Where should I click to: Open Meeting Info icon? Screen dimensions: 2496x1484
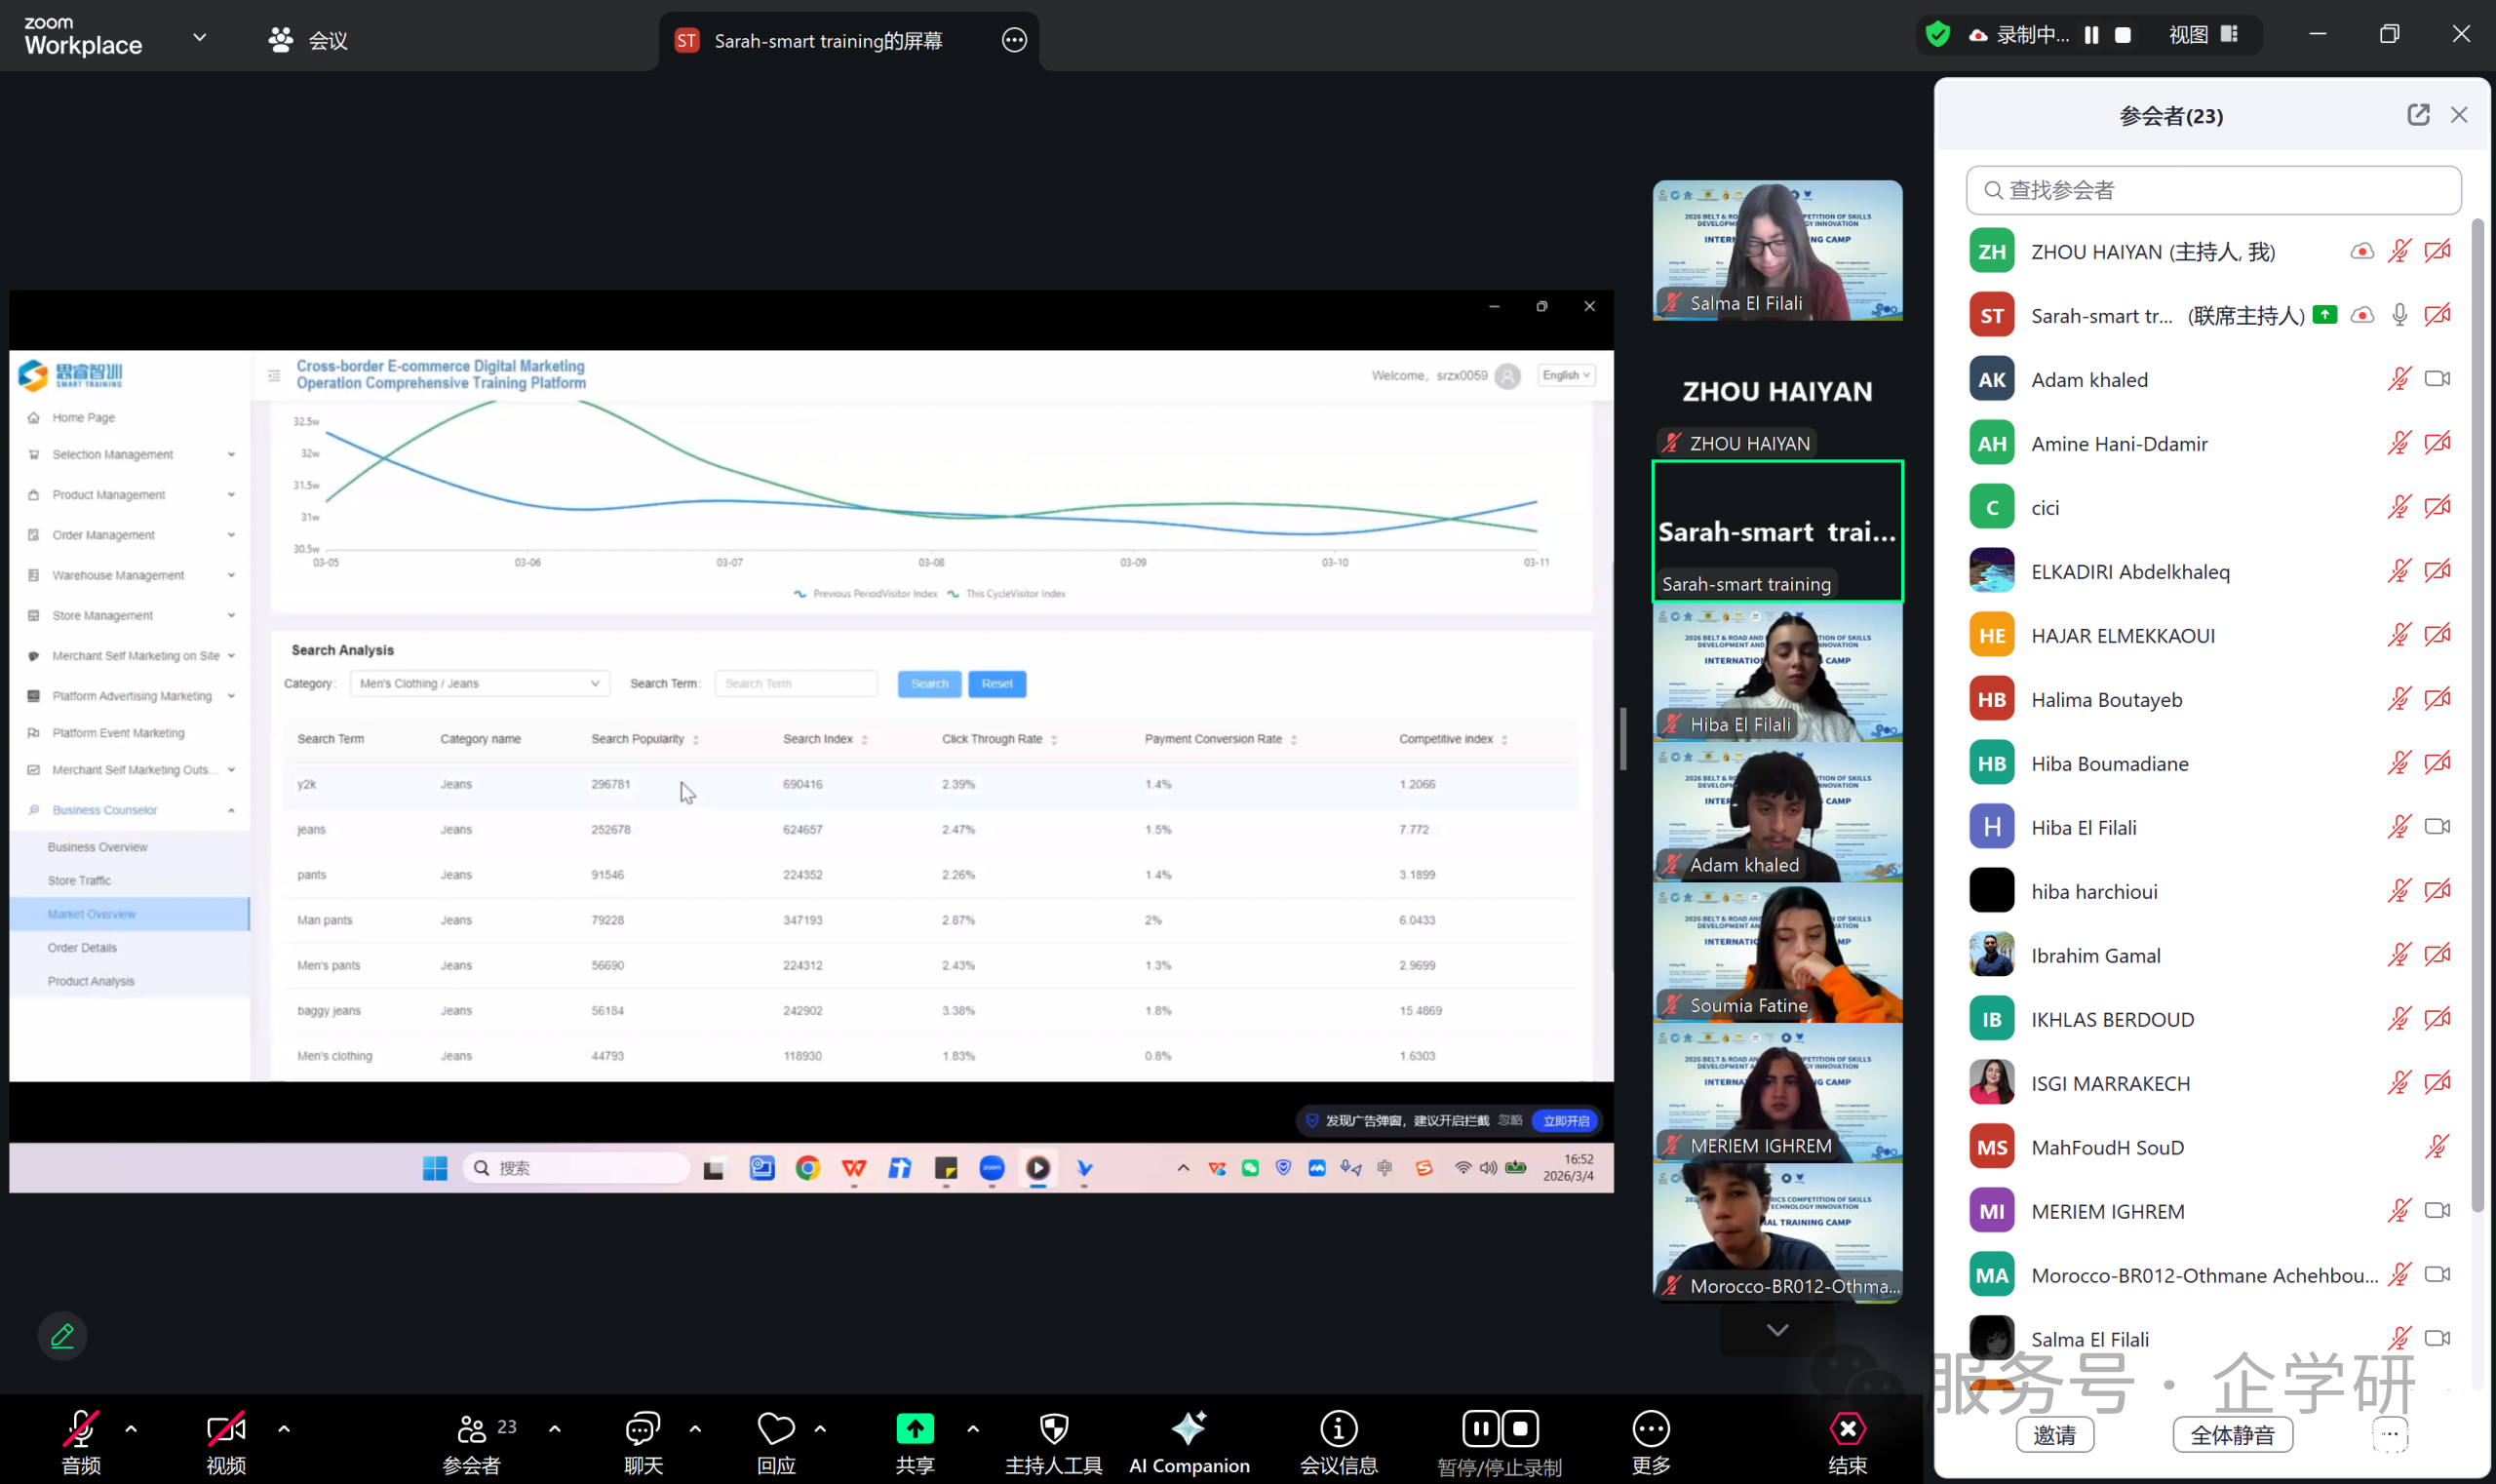pyautogui.click(x=1338, y=1429)
